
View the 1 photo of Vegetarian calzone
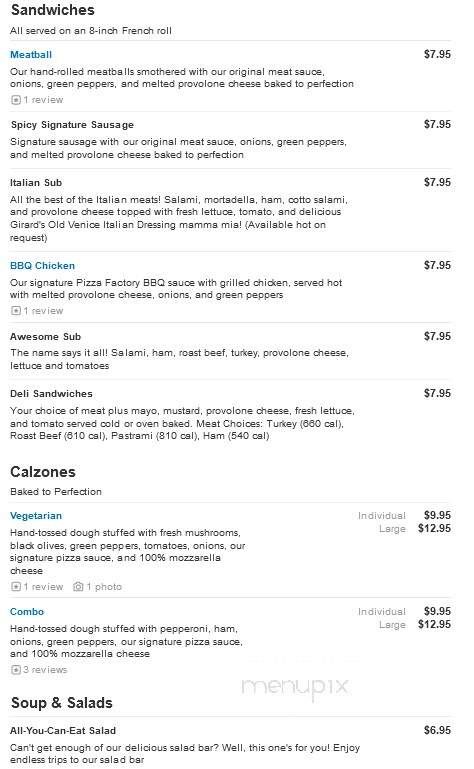click(x=104, y=587)
